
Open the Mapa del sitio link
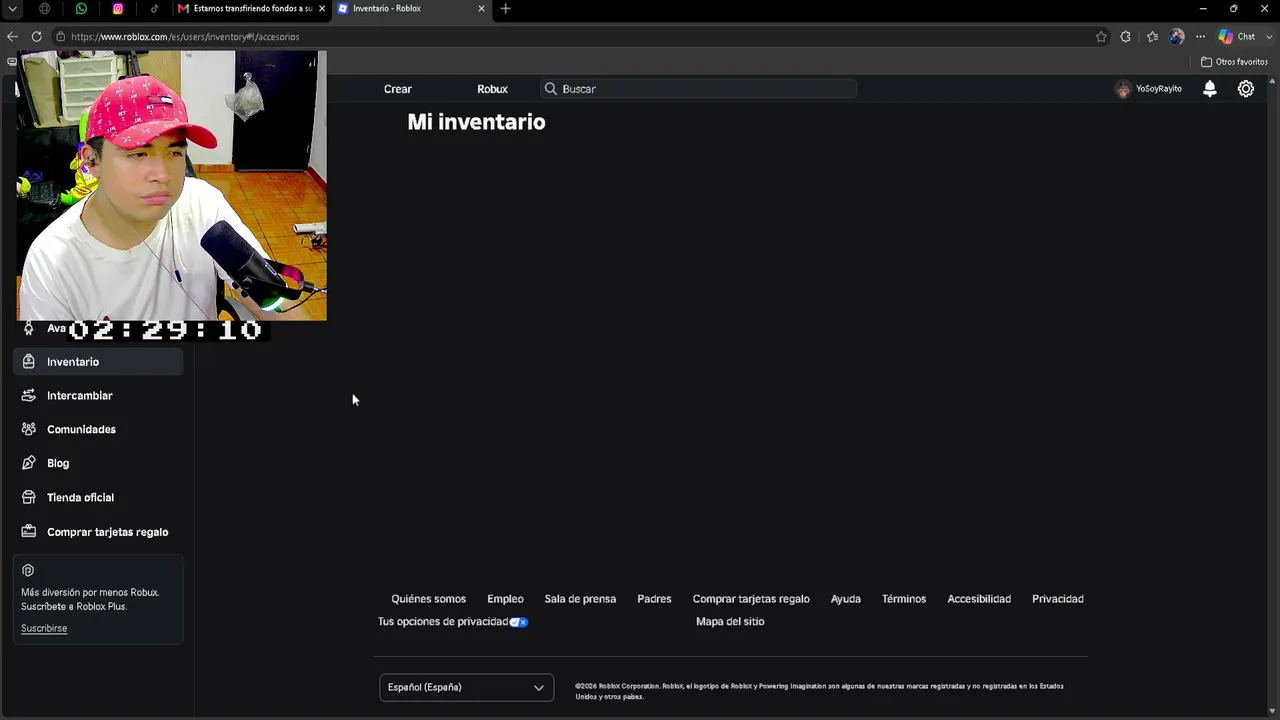pyautogui.click(x=730, y=622)
